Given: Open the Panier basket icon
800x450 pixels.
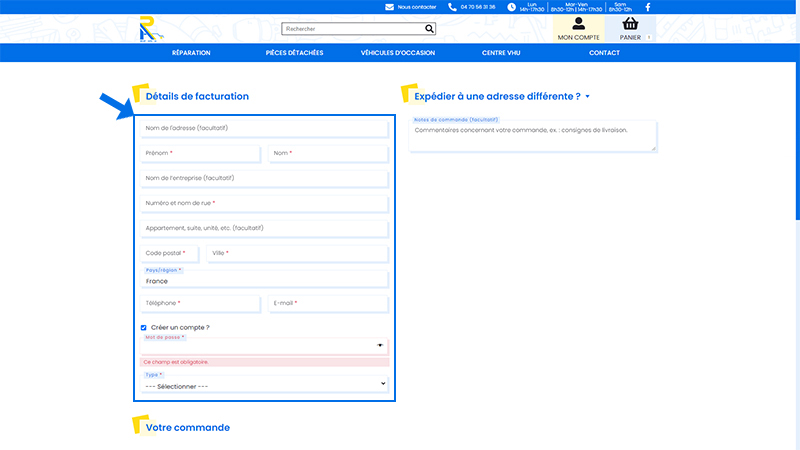Looking at the screenshot, I should click(630, 23).
